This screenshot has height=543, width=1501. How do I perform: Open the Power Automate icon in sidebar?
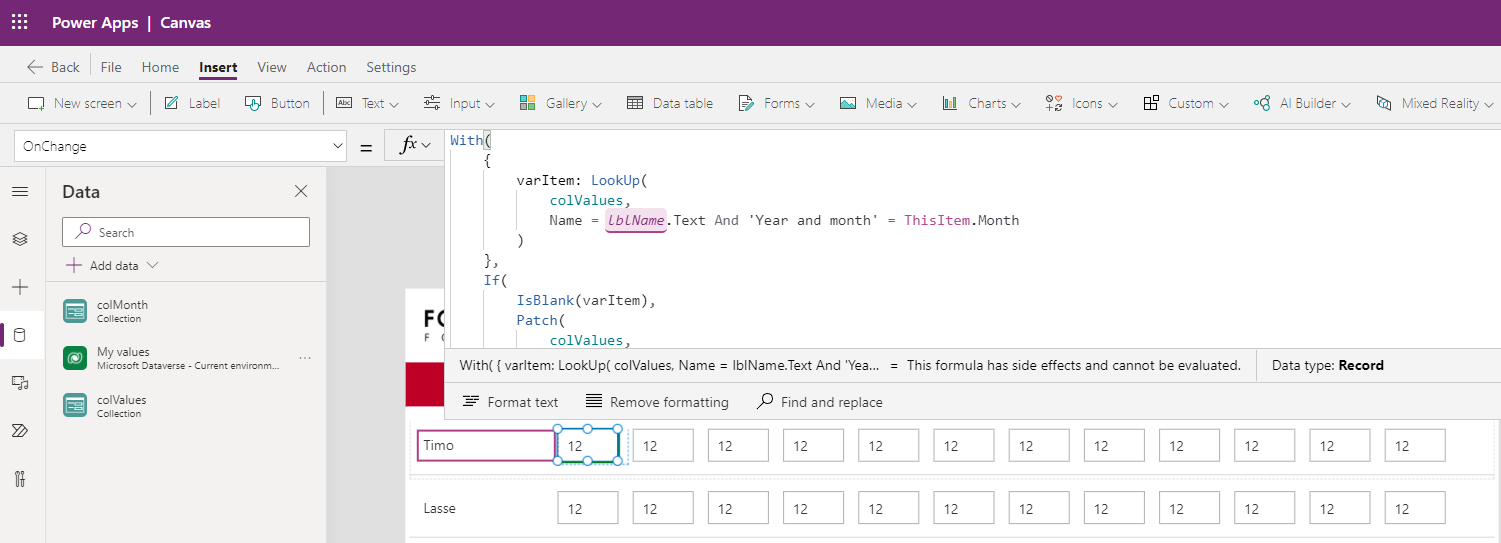[x=20, y=430]
